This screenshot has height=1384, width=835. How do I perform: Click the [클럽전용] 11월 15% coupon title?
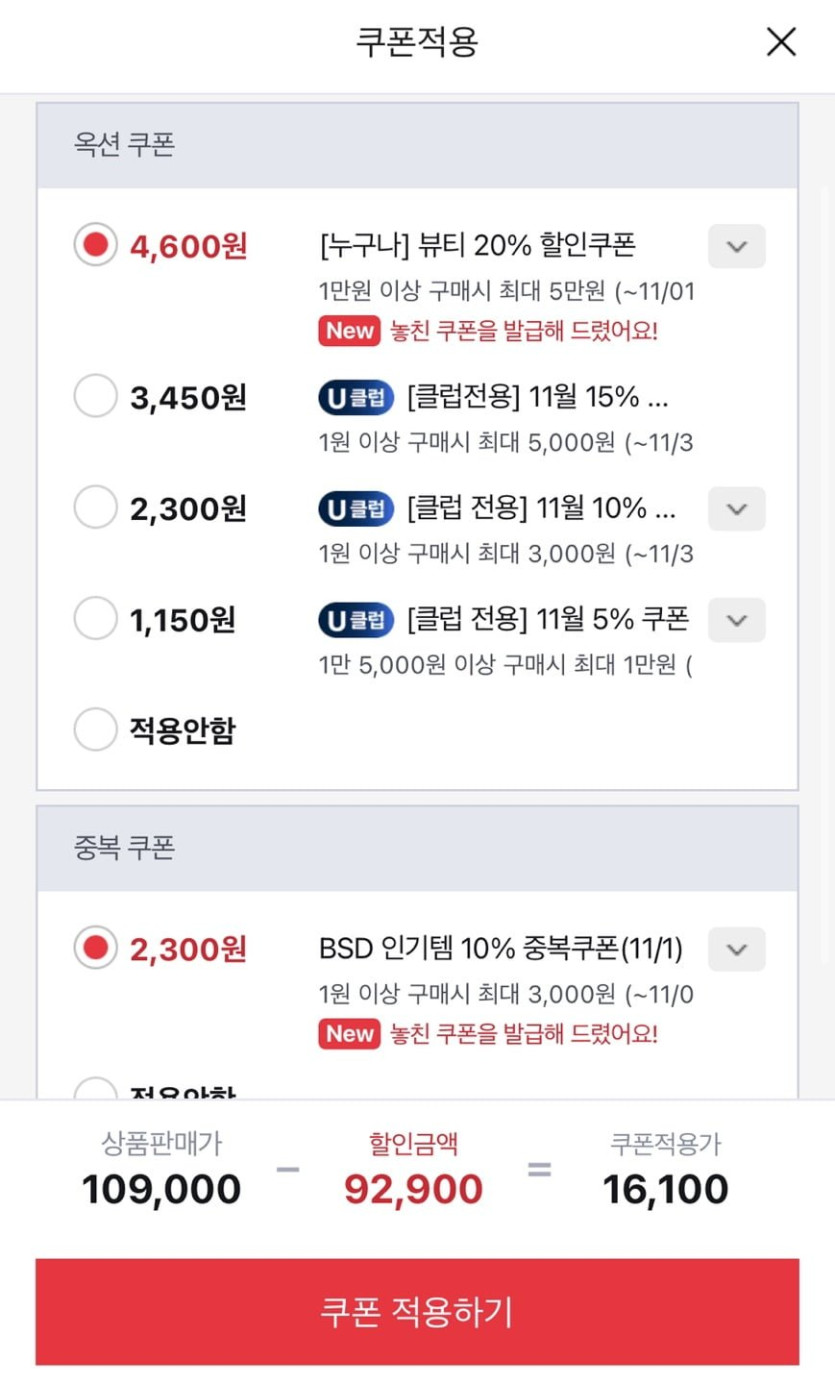pos(537,398)
